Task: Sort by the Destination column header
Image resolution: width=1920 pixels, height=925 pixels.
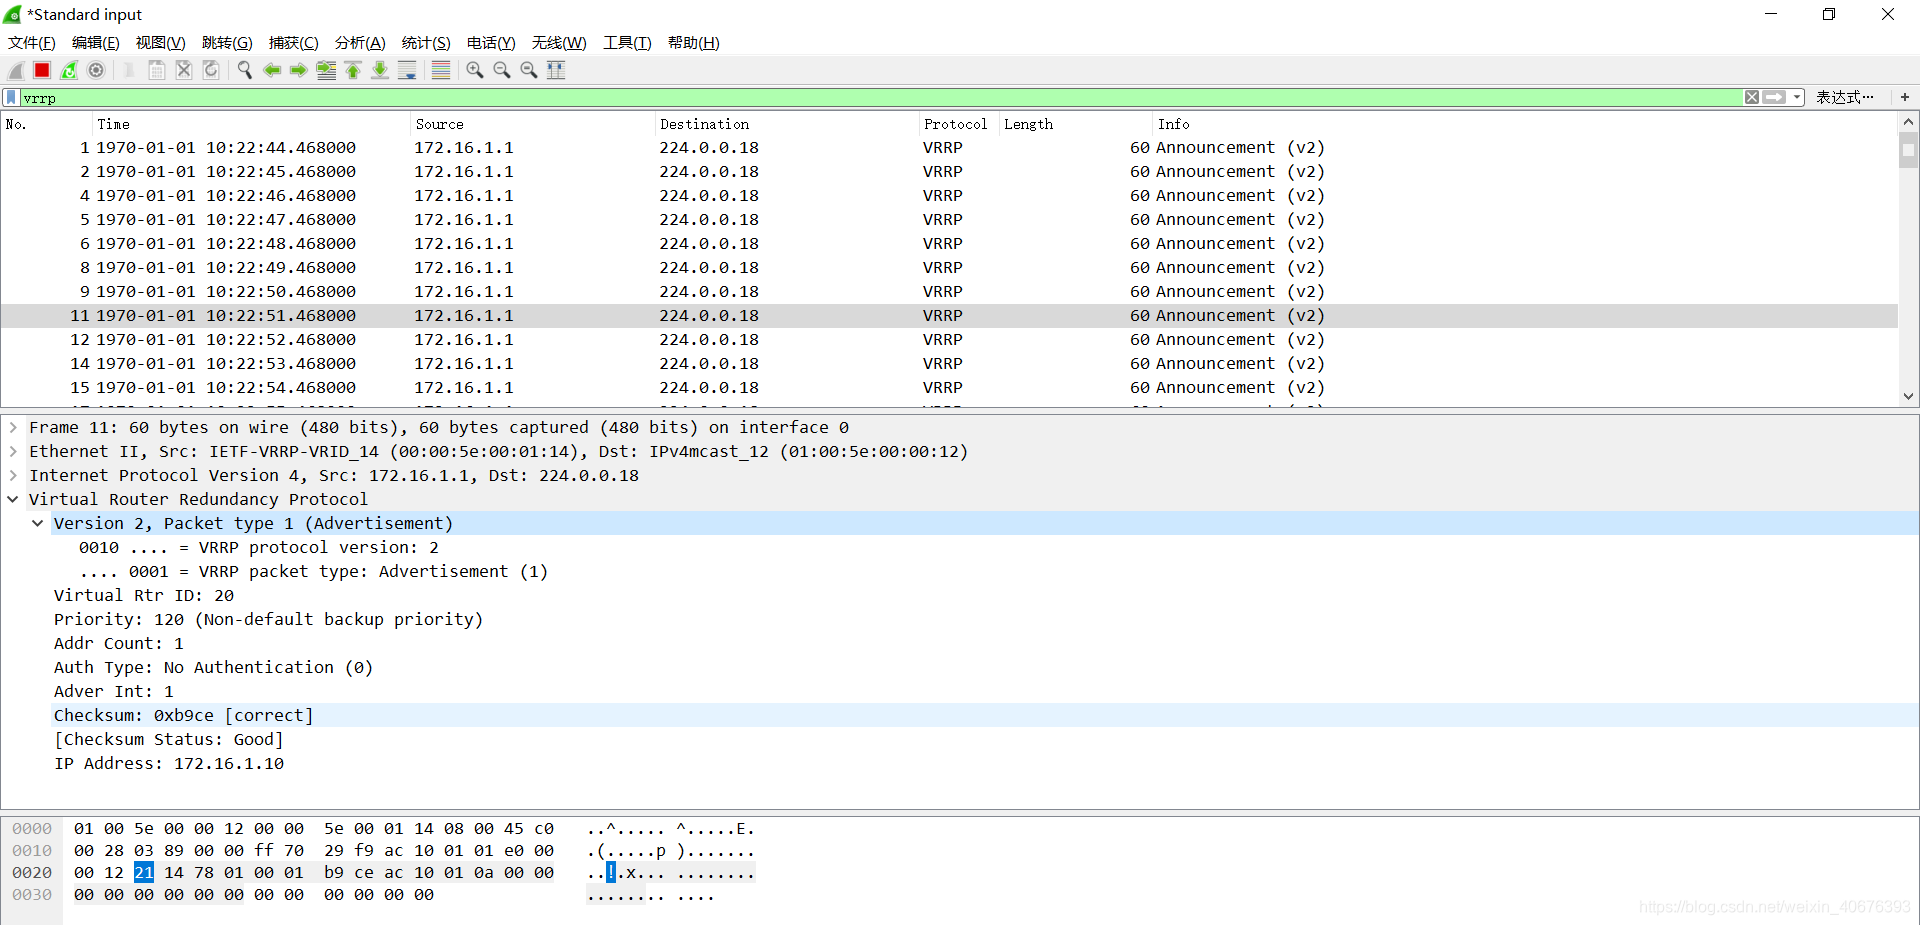Action: [787, 124]
